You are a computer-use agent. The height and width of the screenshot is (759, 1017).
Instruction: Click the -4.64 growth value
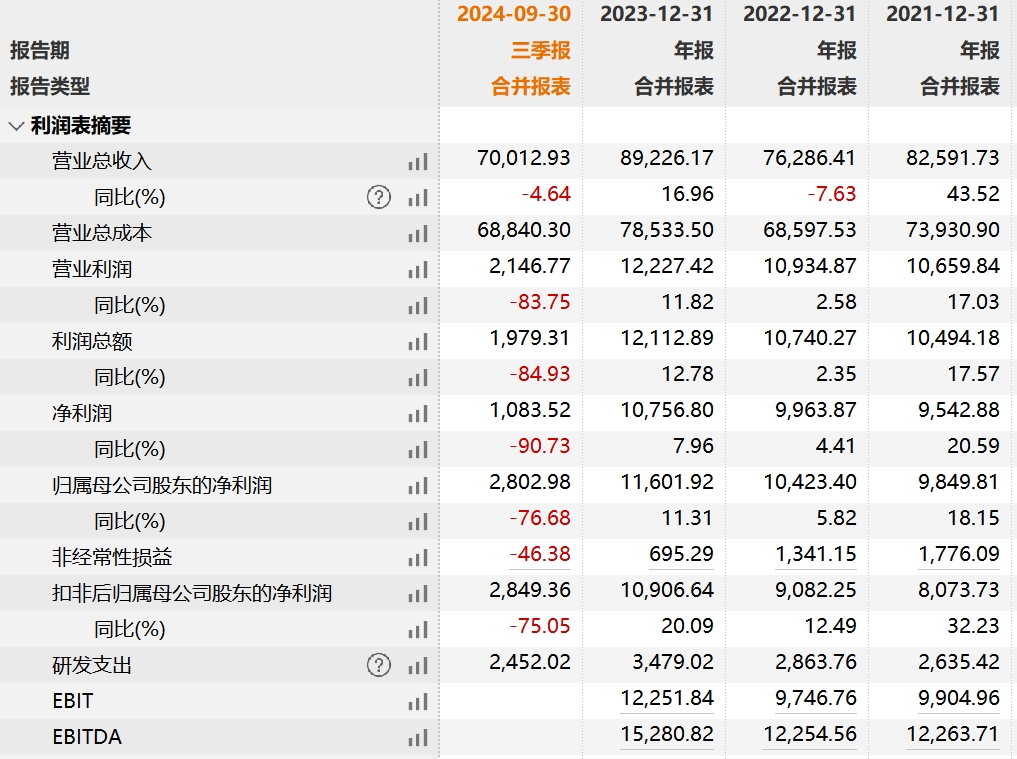pyautogui.click(x=546, y=194)
